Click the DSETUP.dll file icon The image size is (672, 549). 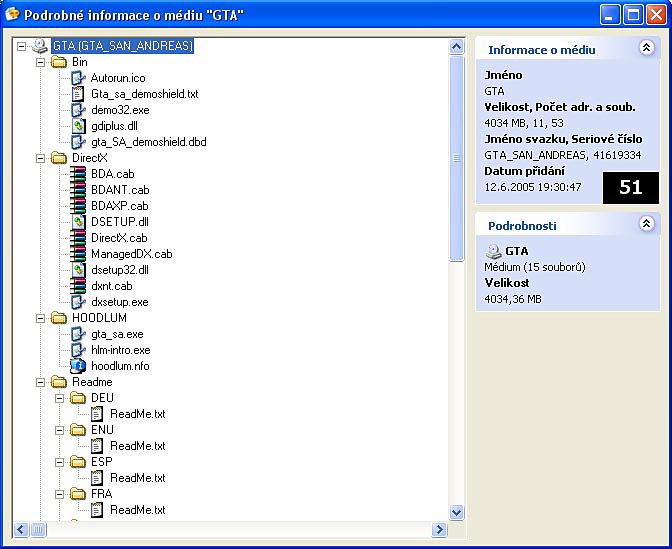[x=78, y=222]
